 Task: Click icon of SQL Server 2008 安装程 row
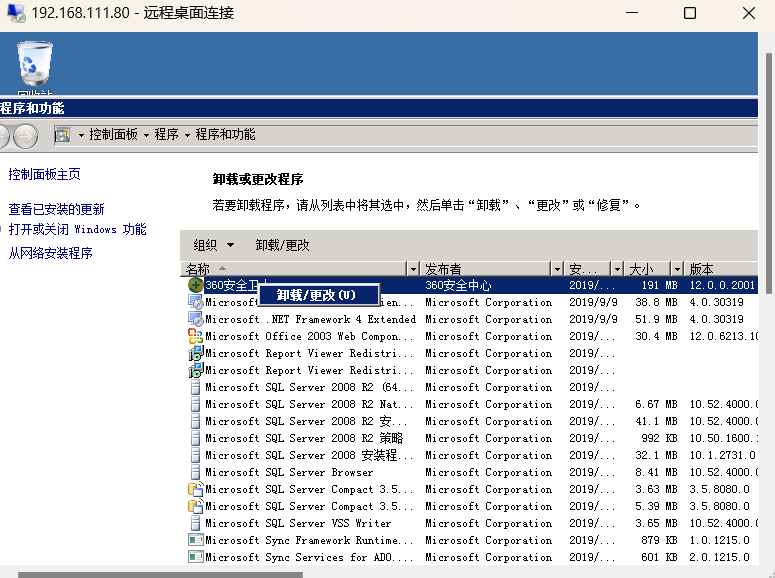click(x=196, y=455)
